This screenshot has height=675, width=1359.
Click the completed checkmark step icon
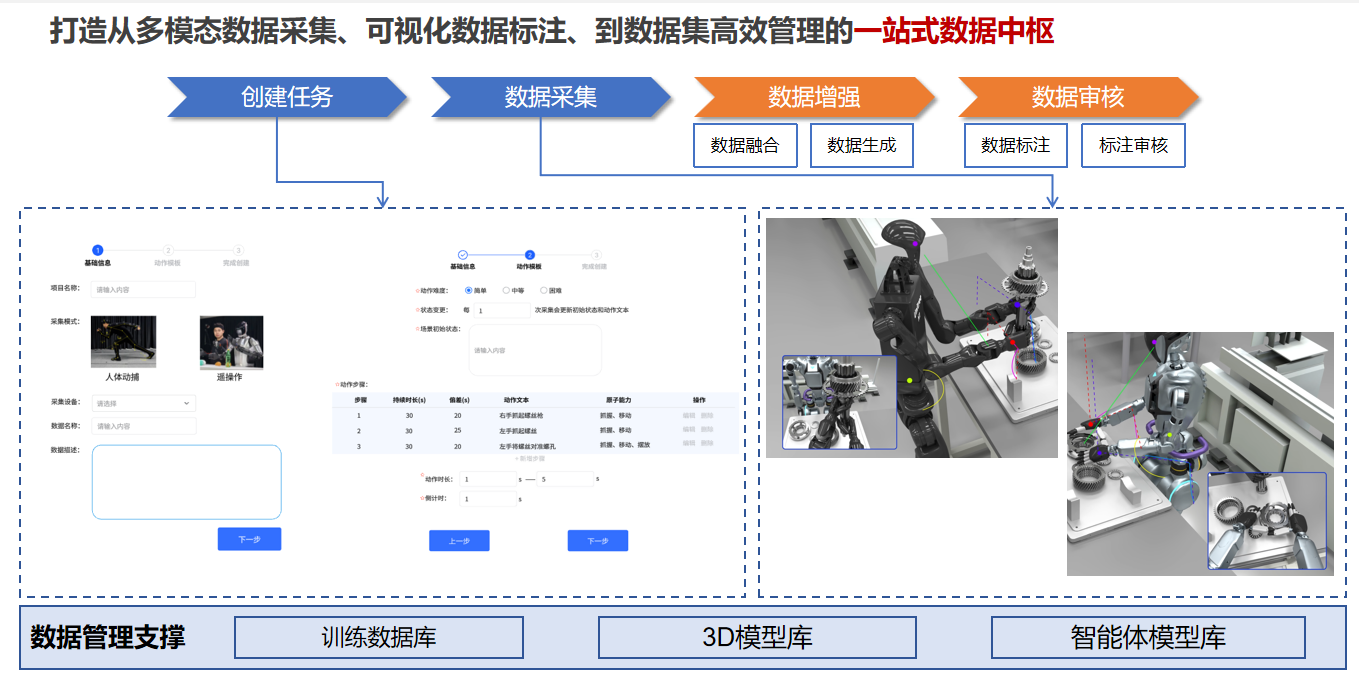462,255
